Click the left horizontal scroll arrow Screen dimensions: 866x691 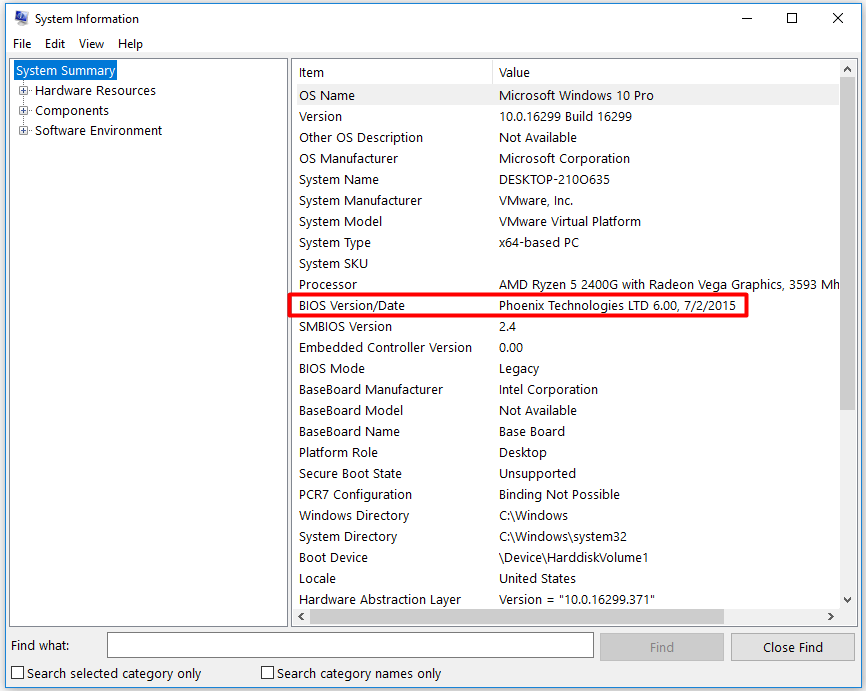(300, 616)
